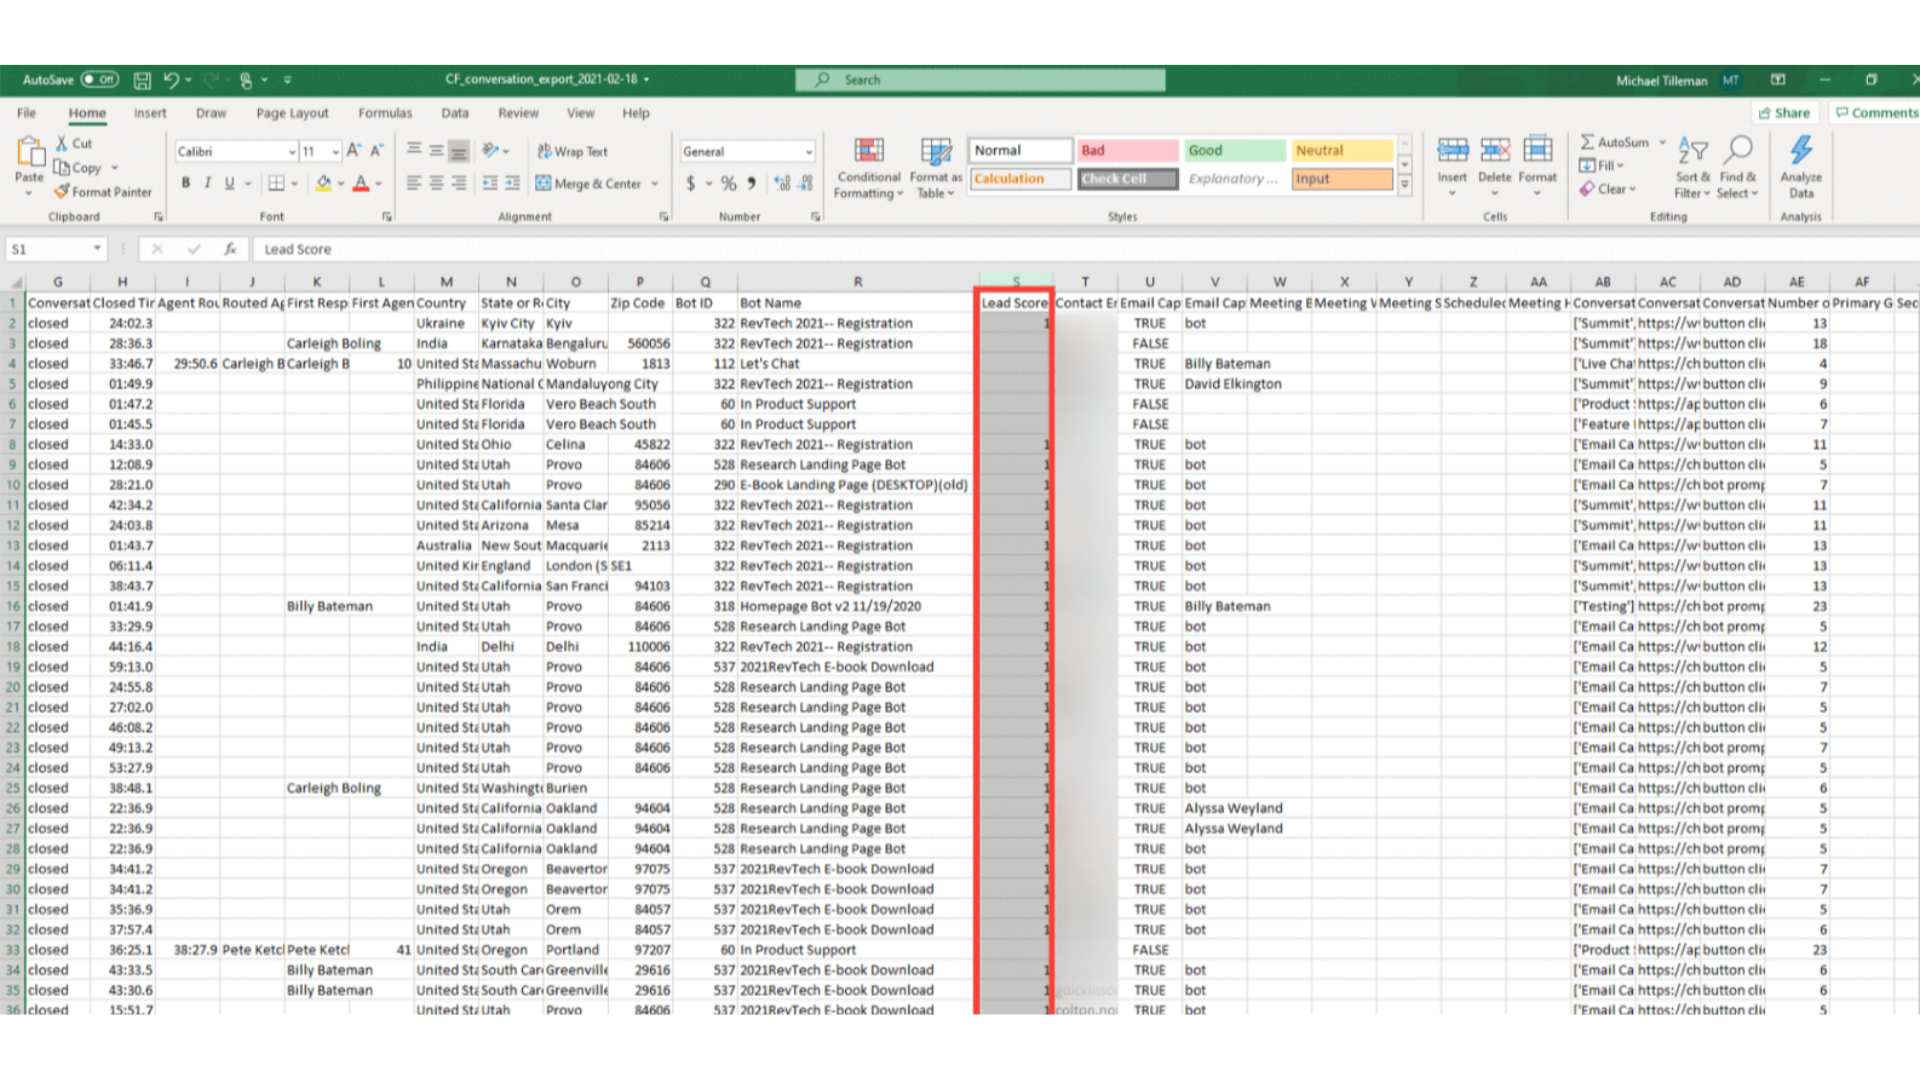Align text to the right

coord(458,183)
